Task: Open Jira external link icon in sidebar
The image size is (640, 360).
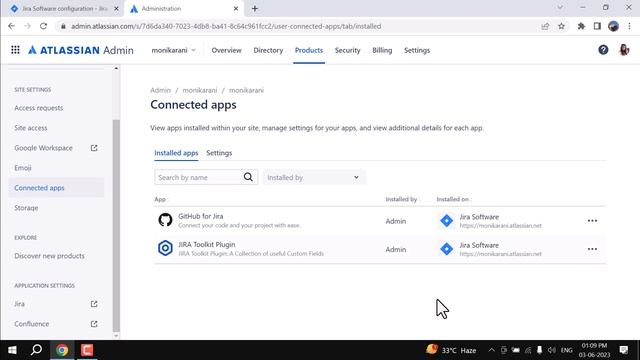Action: tap(94, 304)
